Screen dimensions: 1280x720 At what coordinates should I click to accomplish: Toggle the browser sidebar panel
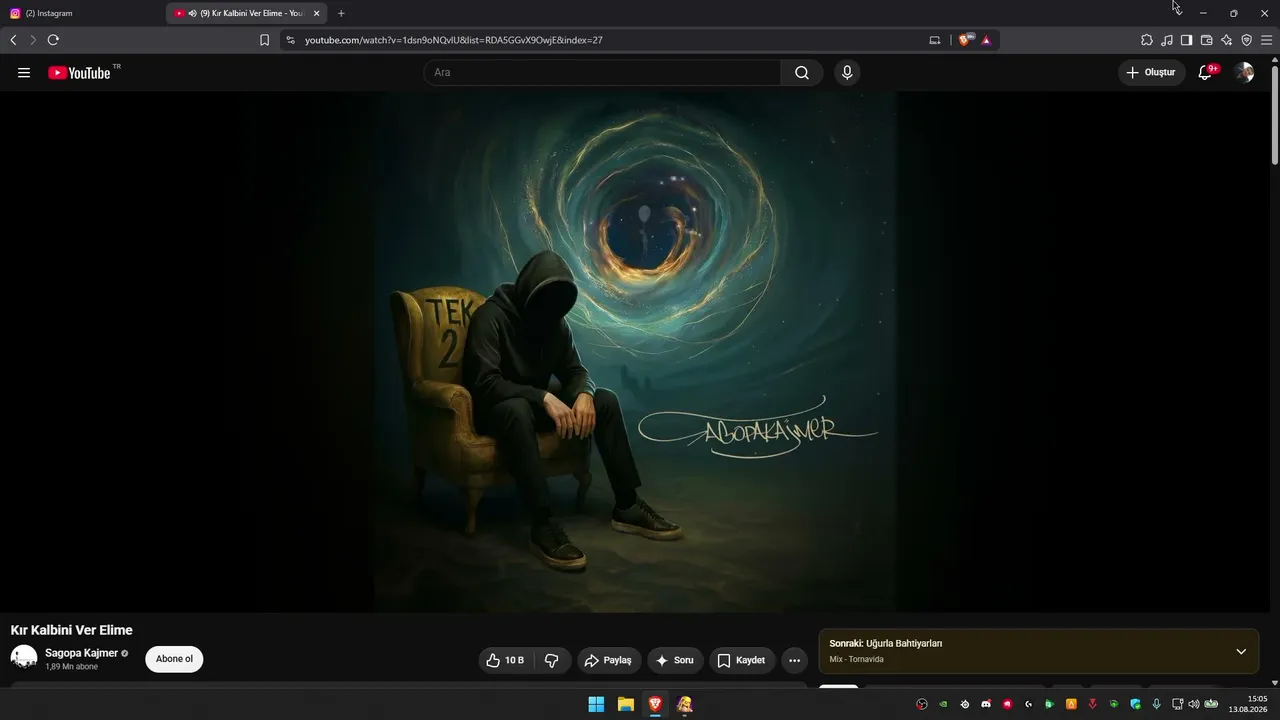(1186, 40)
